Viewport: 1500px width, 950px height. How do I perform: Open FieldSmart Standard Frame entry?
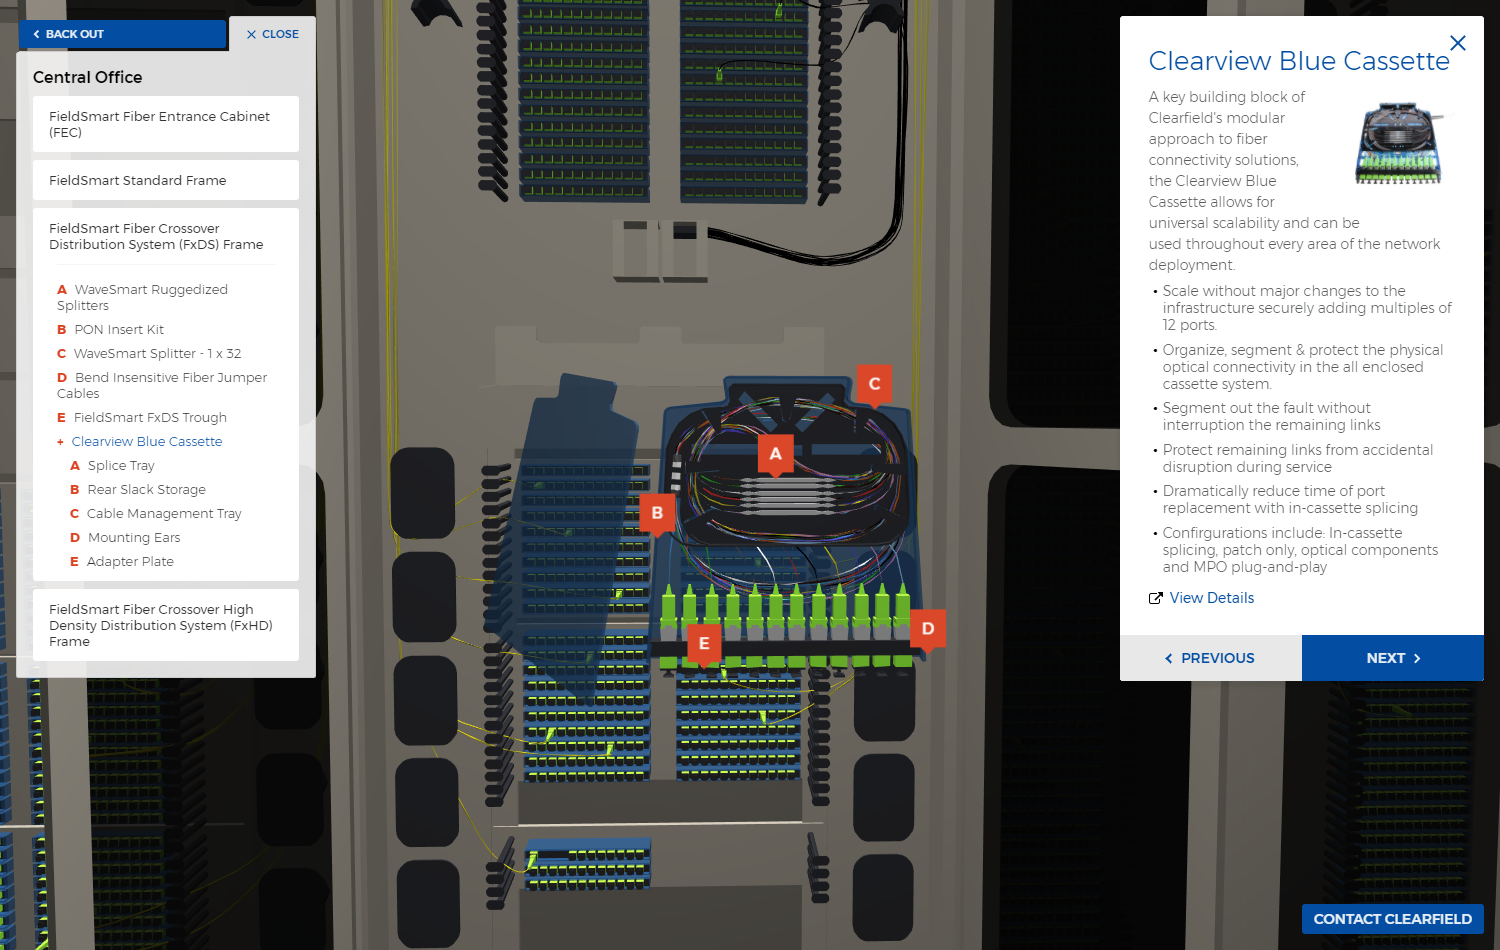click(166, 180)
